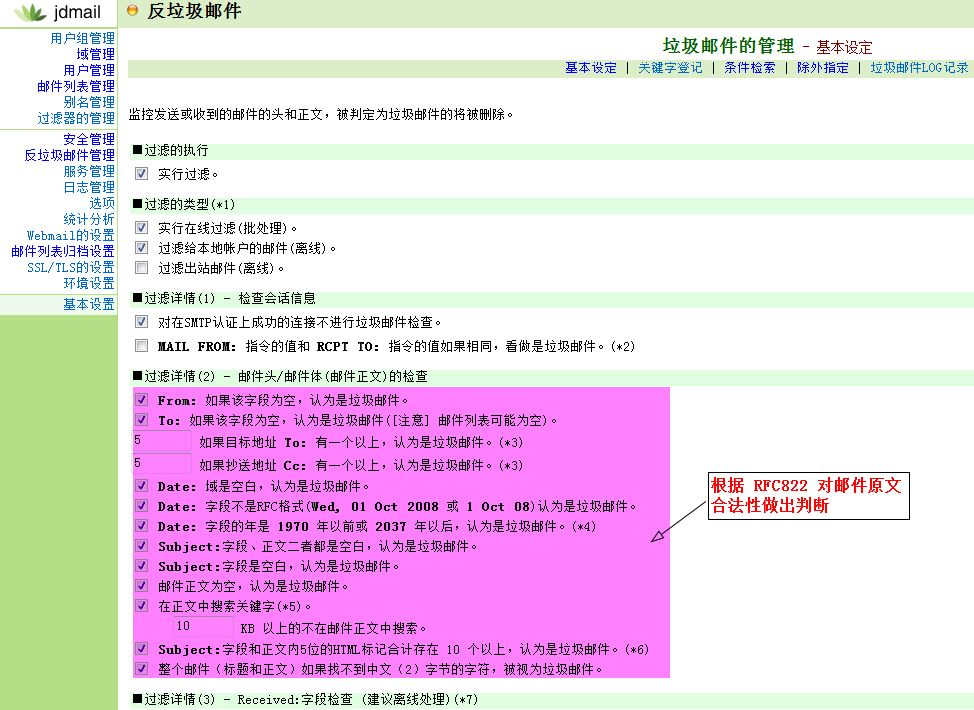Open SSL/TLS的设置 link
974x710 pixels.
[71, 267]
